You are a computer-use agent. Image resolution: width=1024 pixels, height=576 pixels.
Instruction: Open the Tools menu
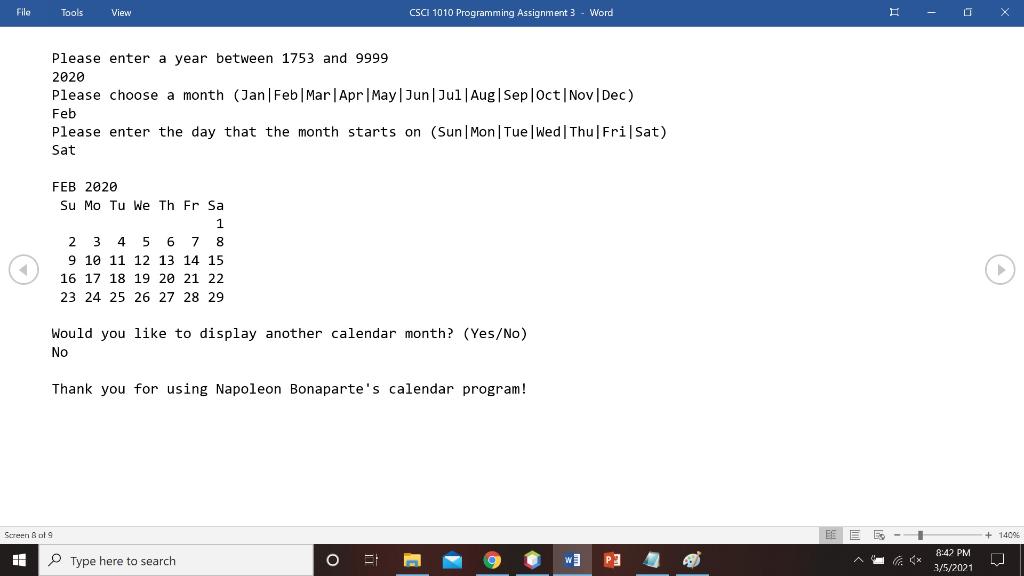pos(71,12)
